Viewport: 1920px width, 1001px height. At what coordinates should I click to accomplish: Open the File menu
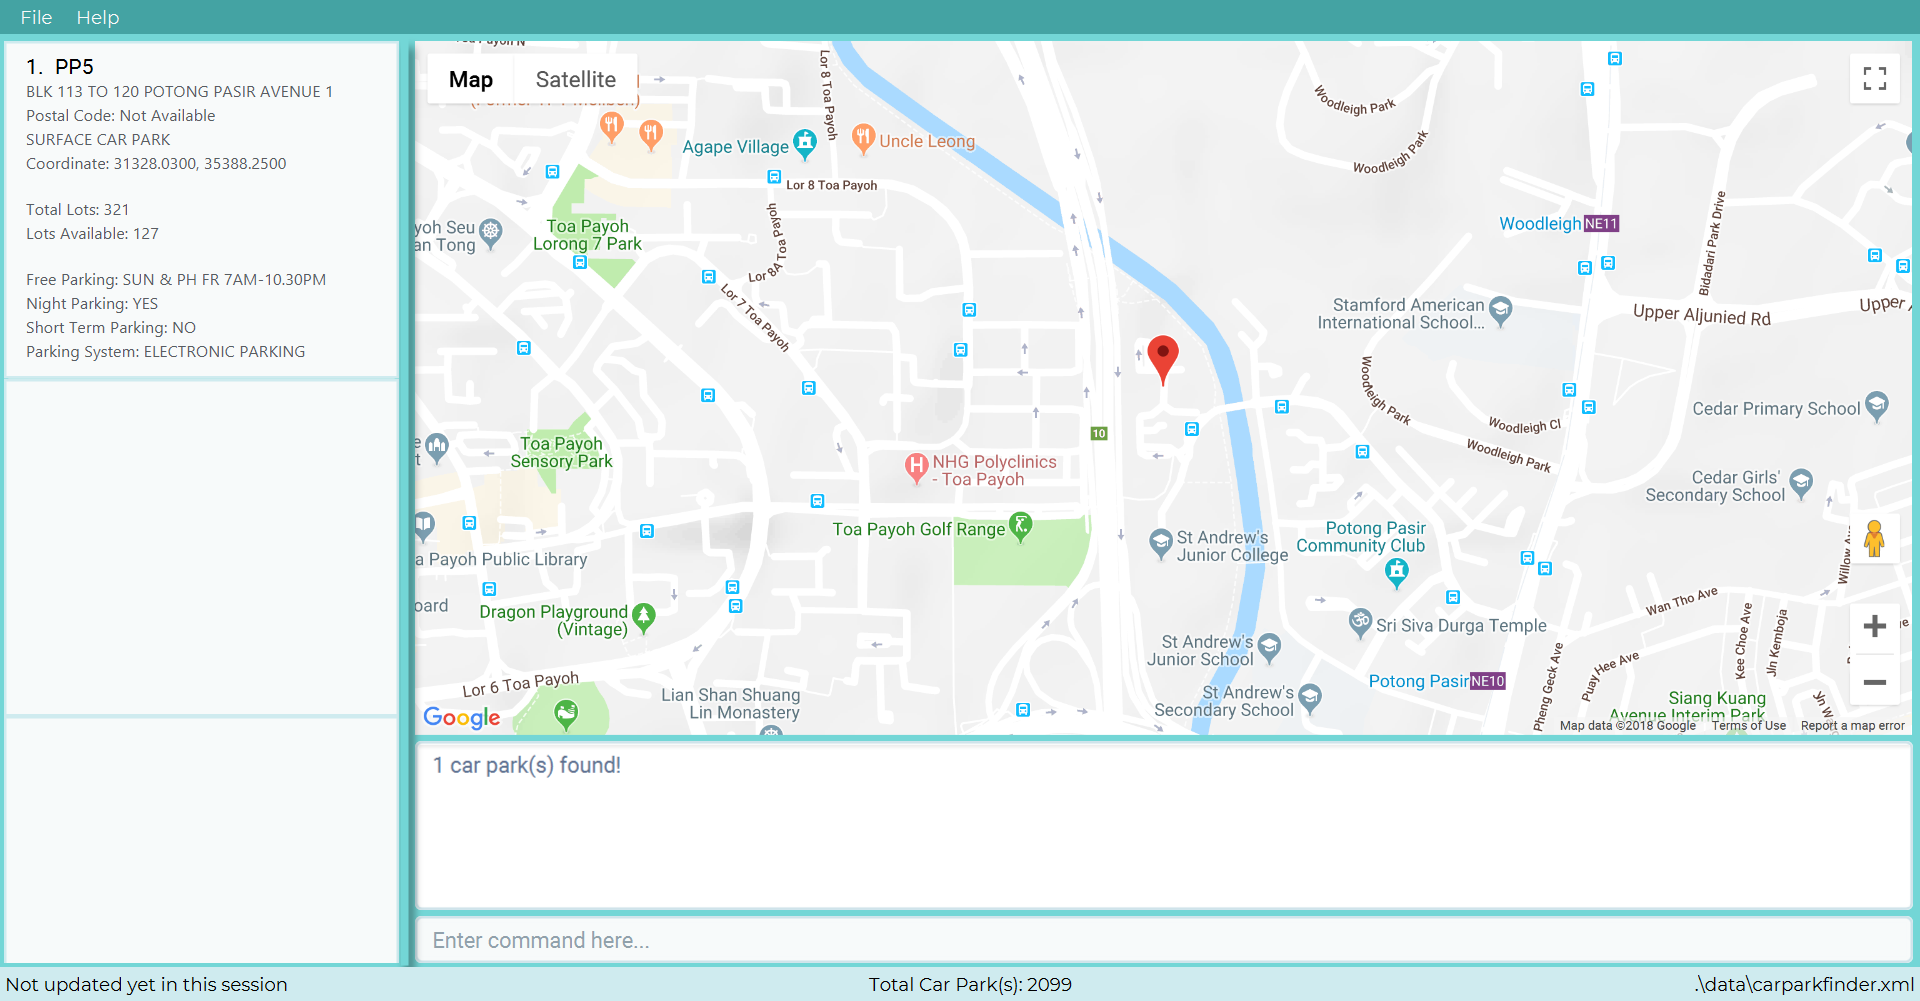[36, 17]
